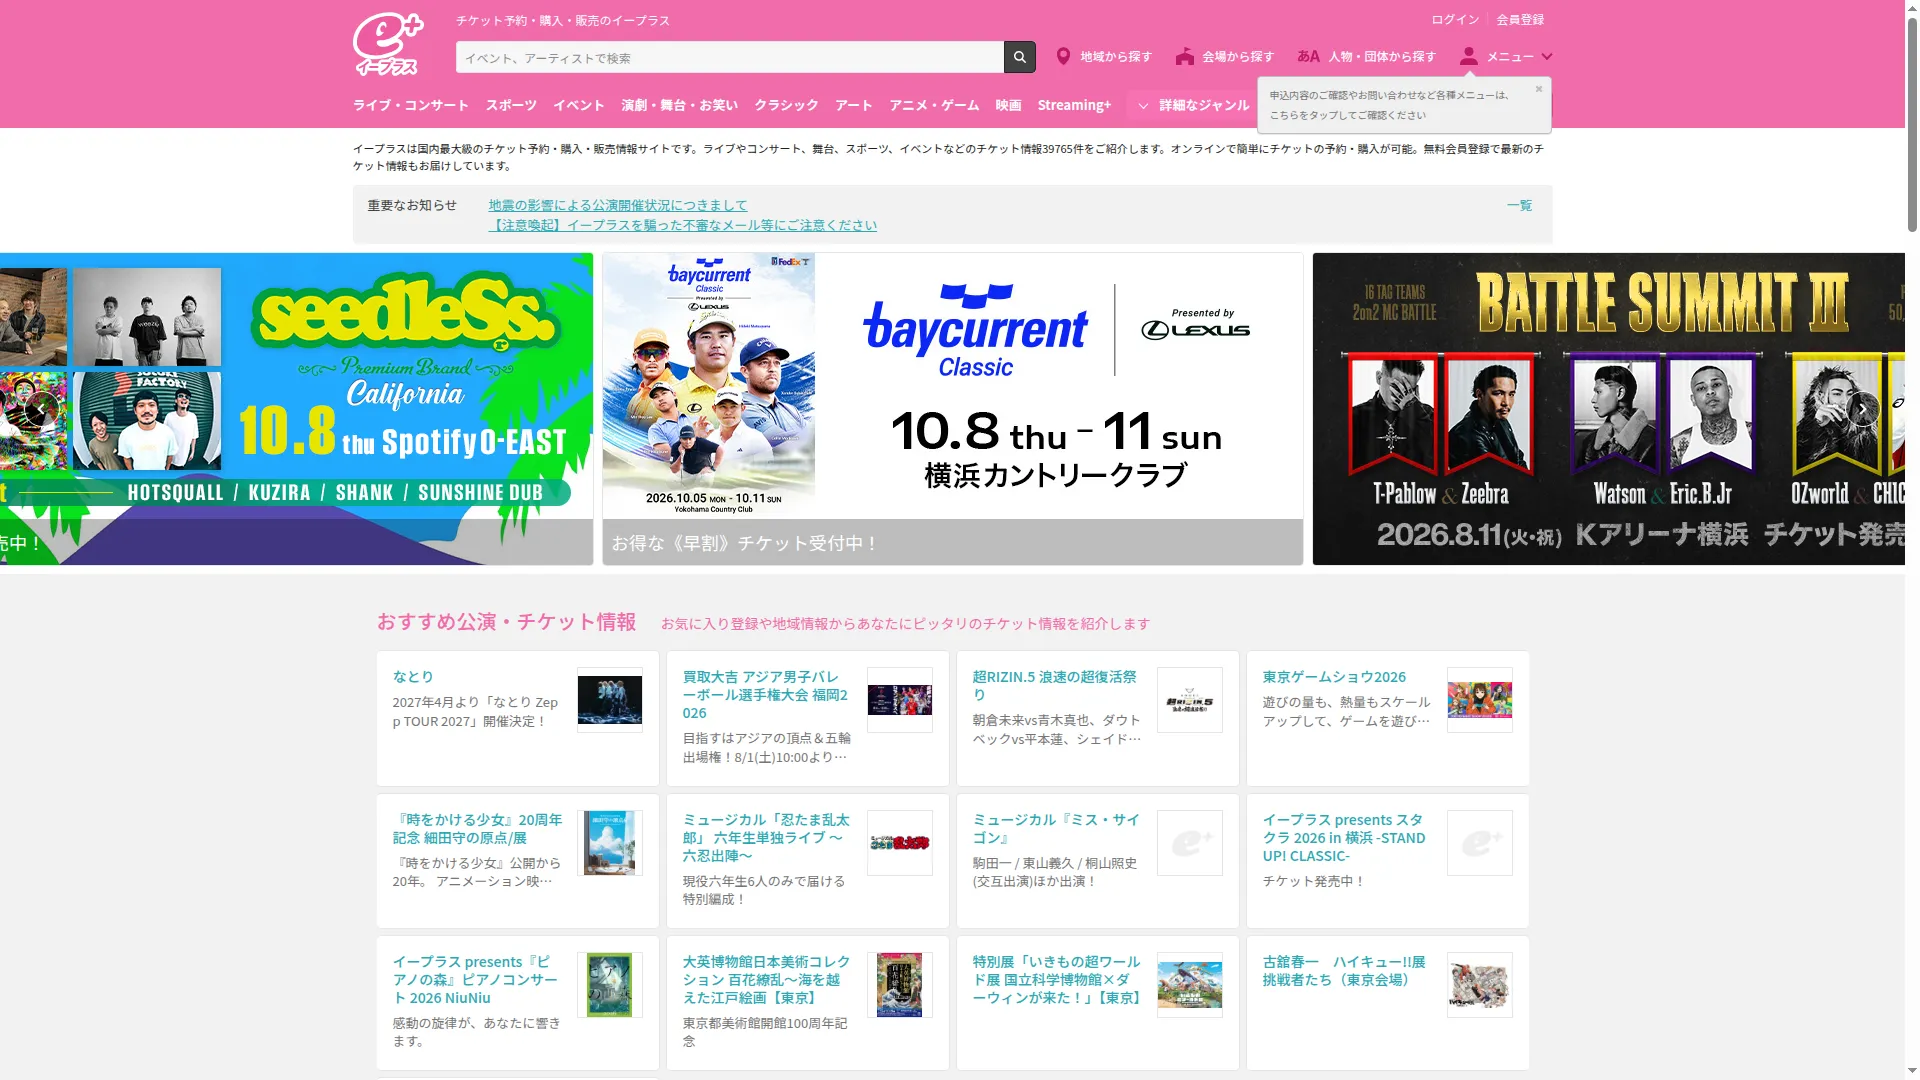Open 『ピアノの森』ピアノコンサート title
The width and height of the screenshot is (1920, 1080).
tap(475, 980)
